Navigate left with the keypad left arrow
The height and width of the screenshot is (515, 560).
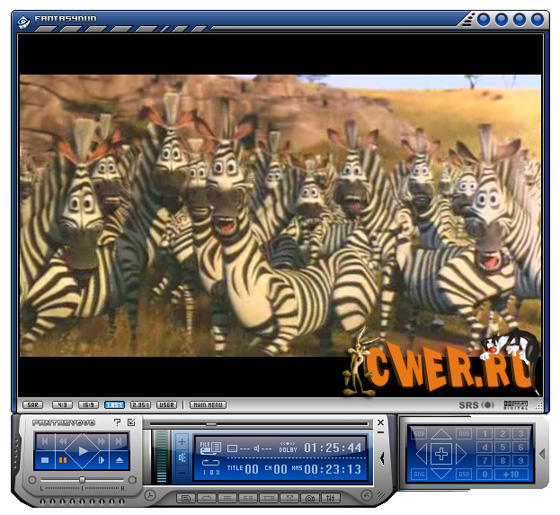click(x=422, y=454)
